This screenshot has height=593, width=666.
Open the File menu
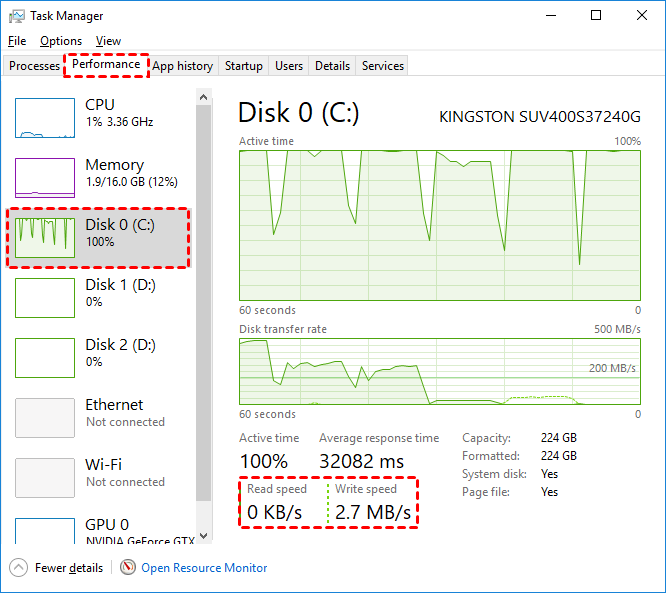(17, 41)
